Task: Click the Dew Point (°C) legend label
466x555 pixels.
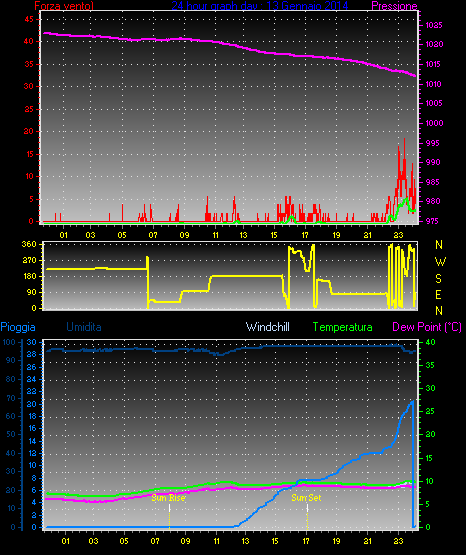Action: (x=427, y=327)
